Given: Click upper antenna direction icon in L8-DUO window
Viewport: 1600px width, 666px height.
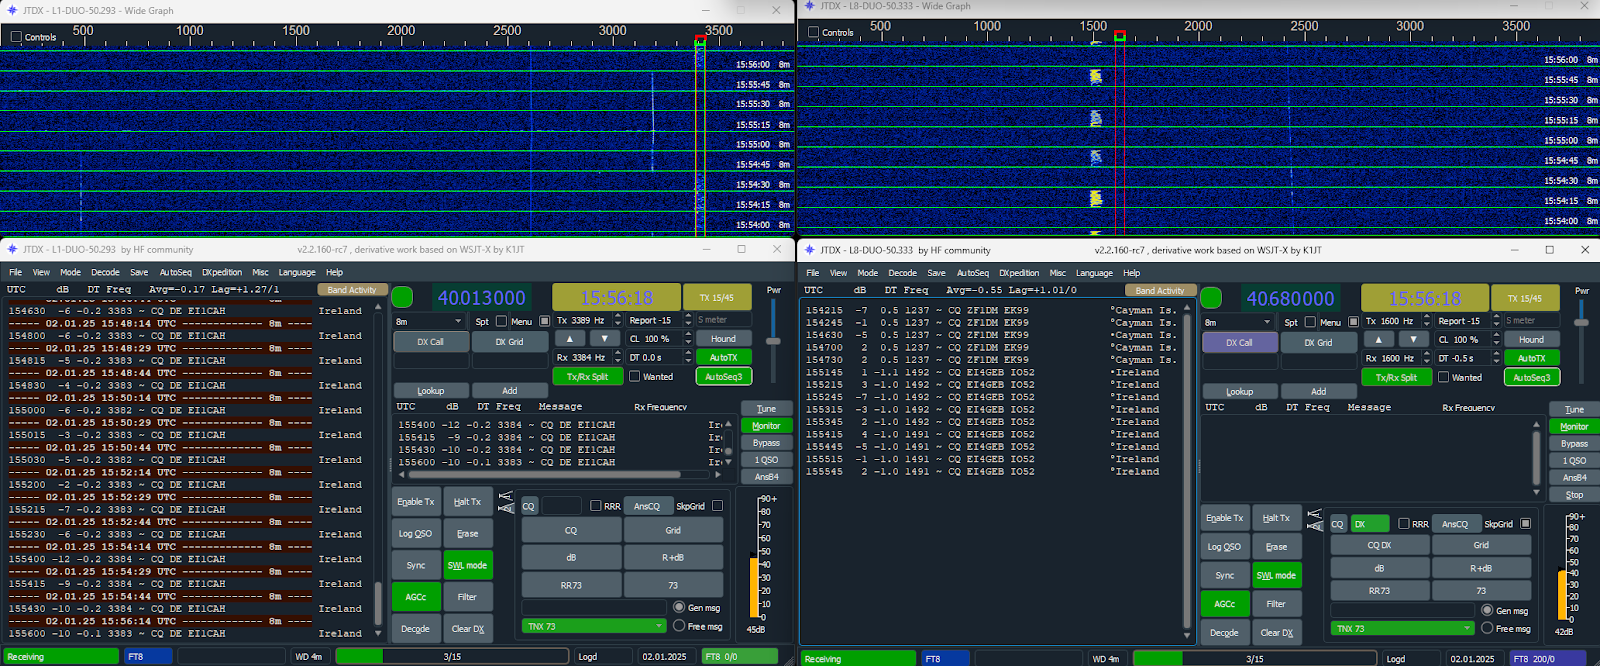Looking at the screenshot, I should tap(1314, 515).
